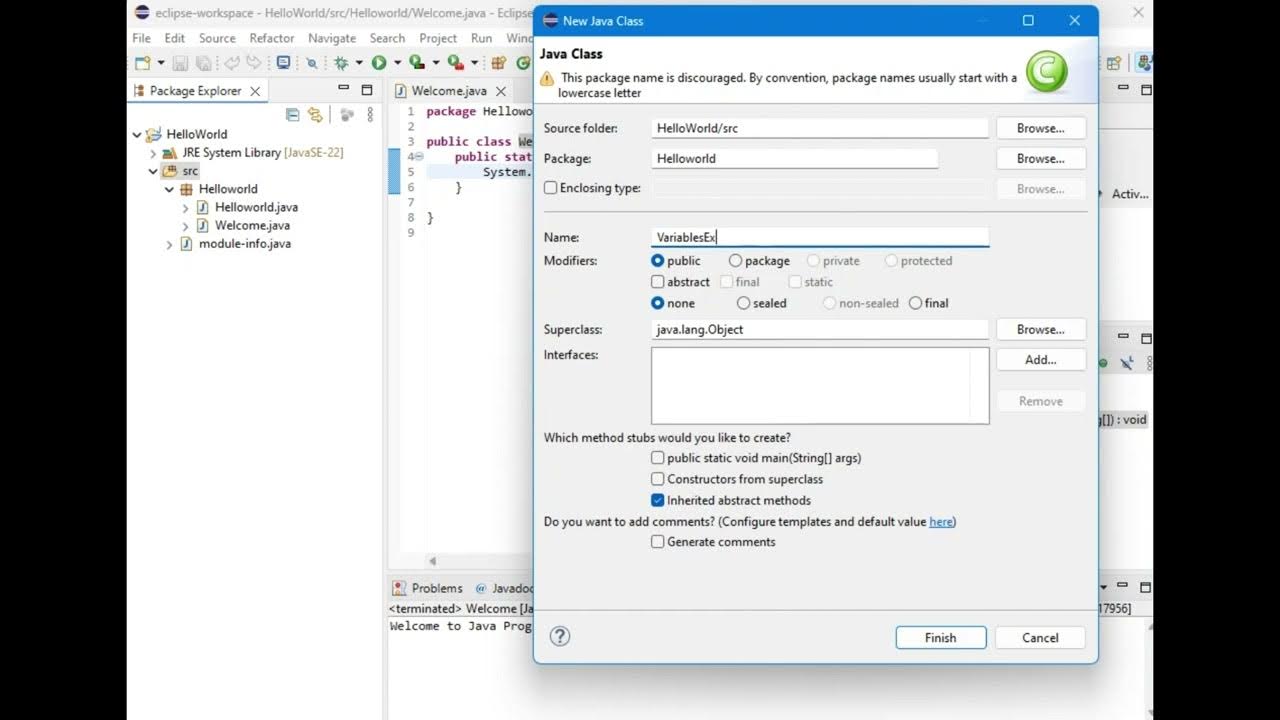Viewport: 1280px width, 720px height.
Task: Click the Redo arrow toolbar icon
Action: click(x=254, y=63)
